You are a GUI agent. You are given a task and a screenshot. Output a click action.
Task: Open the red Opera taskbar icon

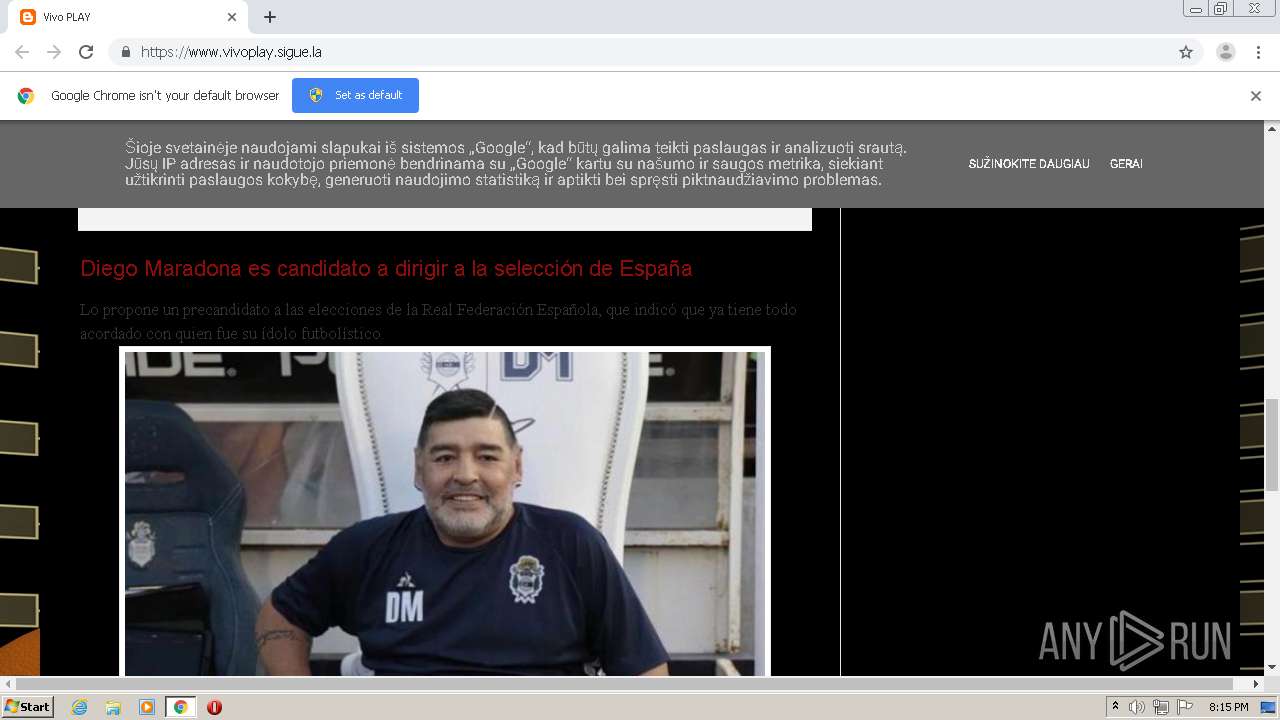coord(214,707)
